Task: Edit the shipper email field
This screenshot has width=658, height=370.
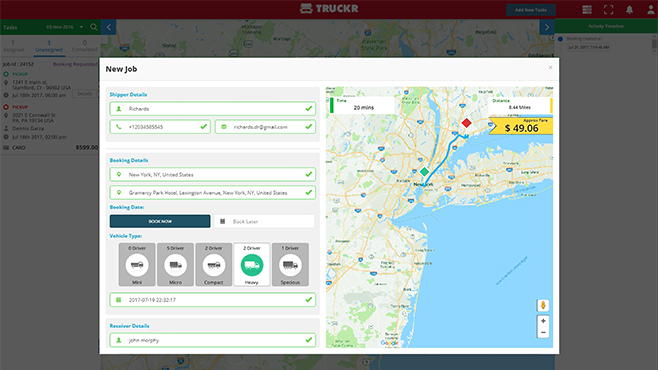Action: coord(265,127)
